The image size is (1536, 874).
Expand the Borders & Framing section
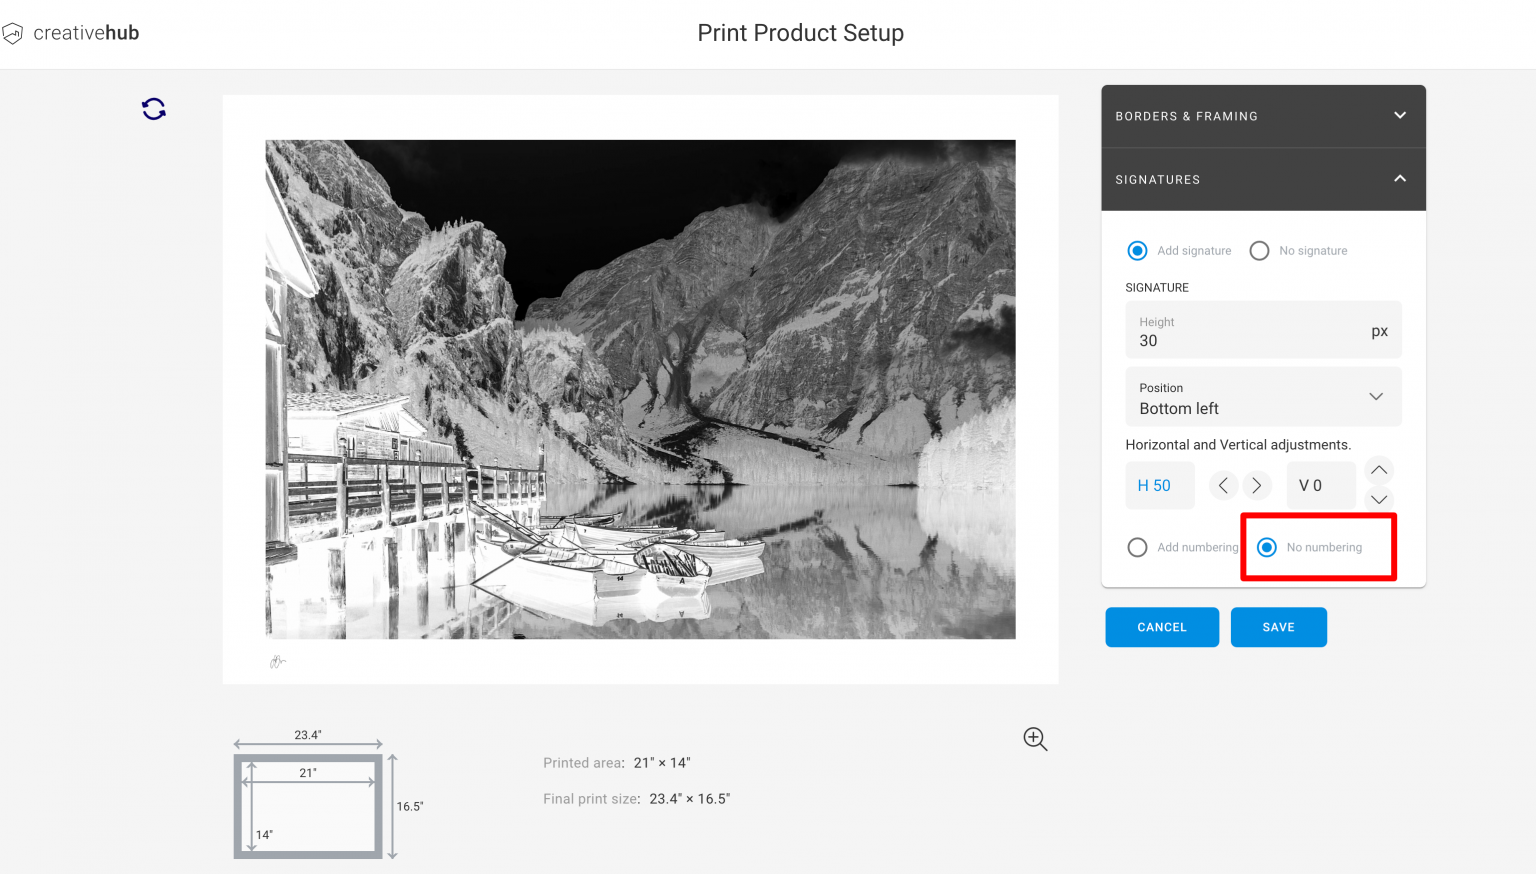(x=1399, y=115)
